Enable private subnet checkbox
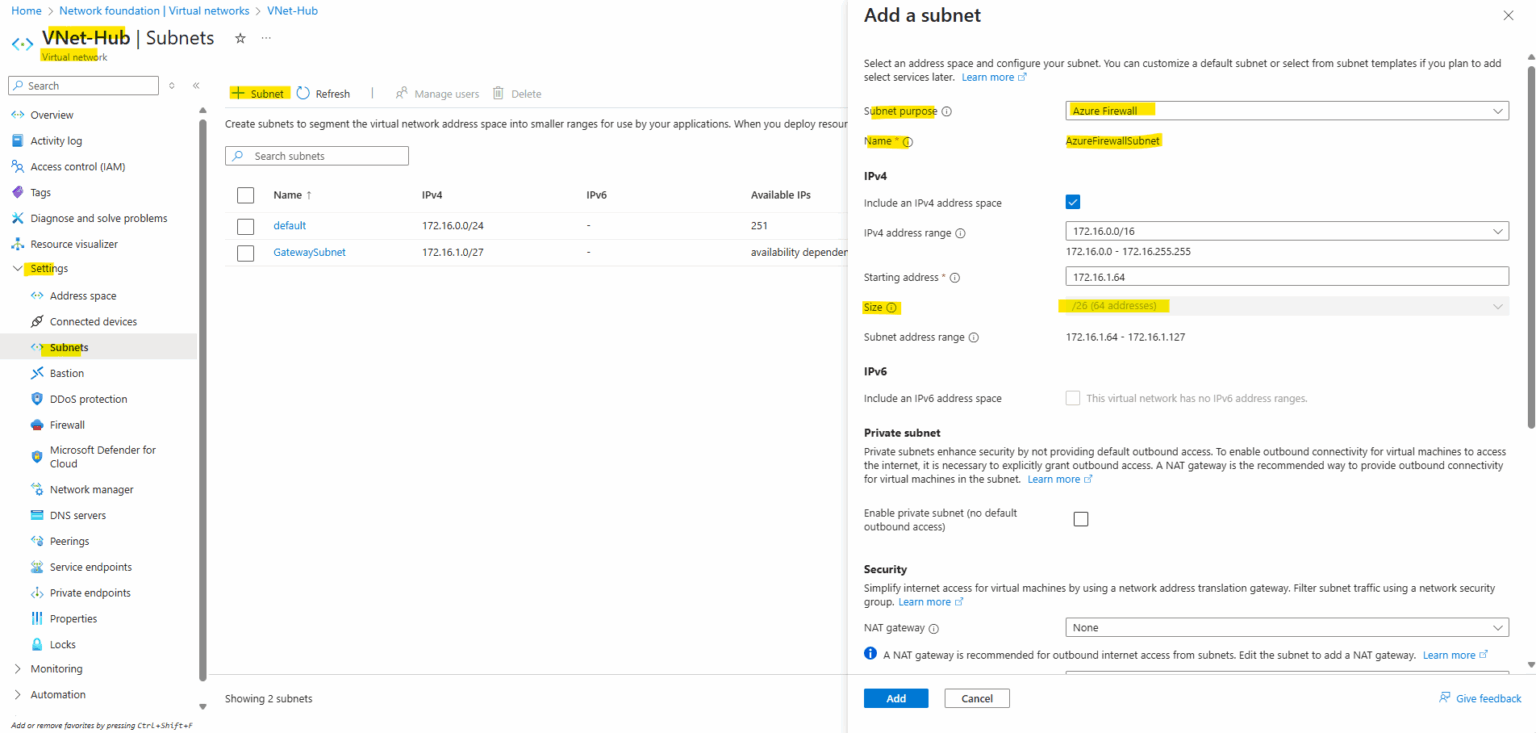The image size is (1536, 733). click(x=1080, y=519)
